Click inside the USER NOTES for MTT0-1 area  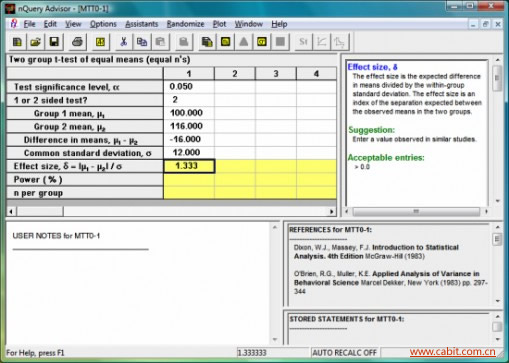tap(138, 283)
